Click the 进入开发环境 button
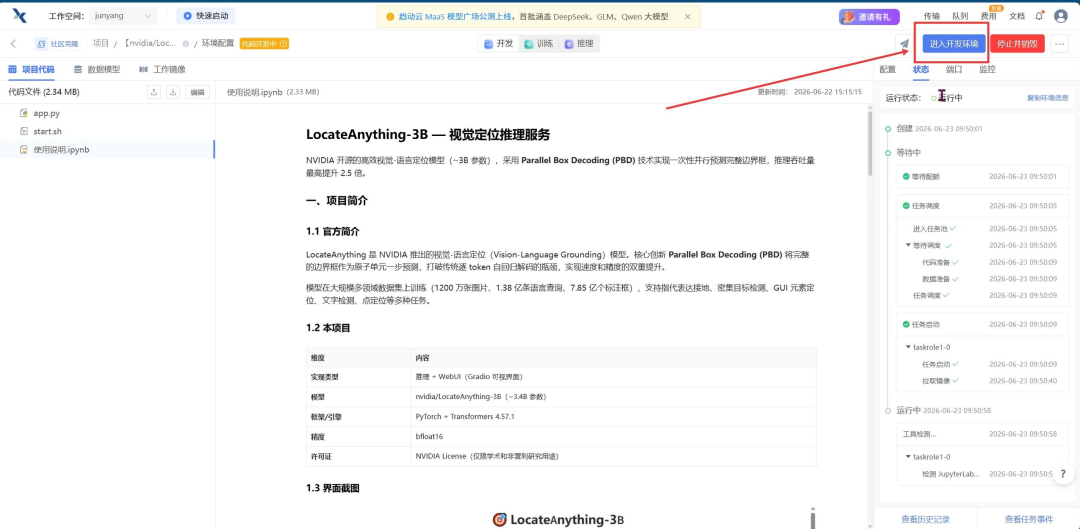 tap(954, 43)
